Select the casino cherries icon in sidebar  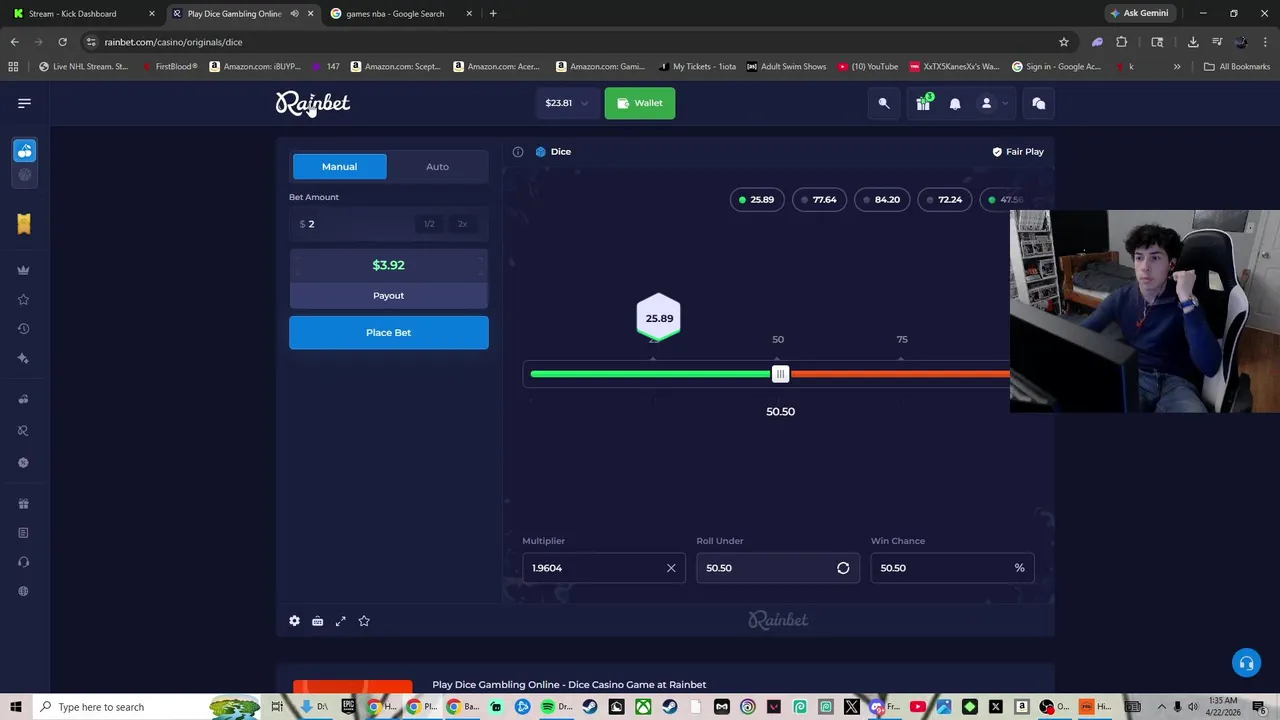click(x=24, y=151)
